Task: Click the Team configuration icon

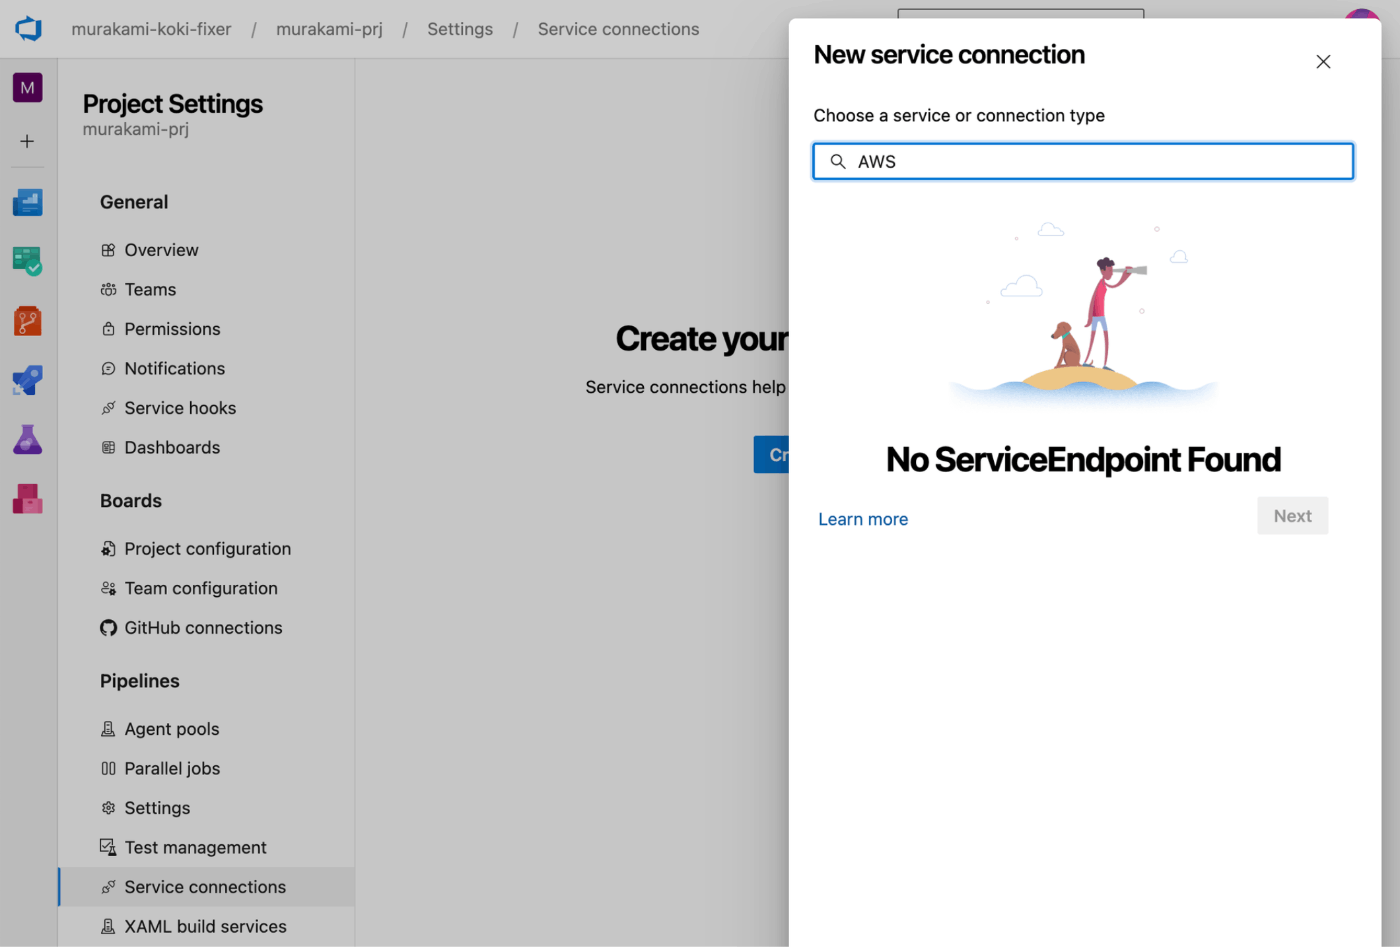Action: point(108,589)
